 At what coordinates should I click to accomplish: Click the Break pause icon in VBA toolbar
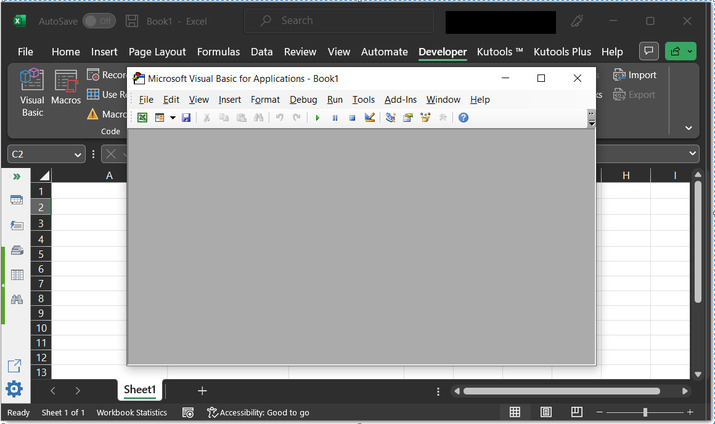(x=335, y=118)
